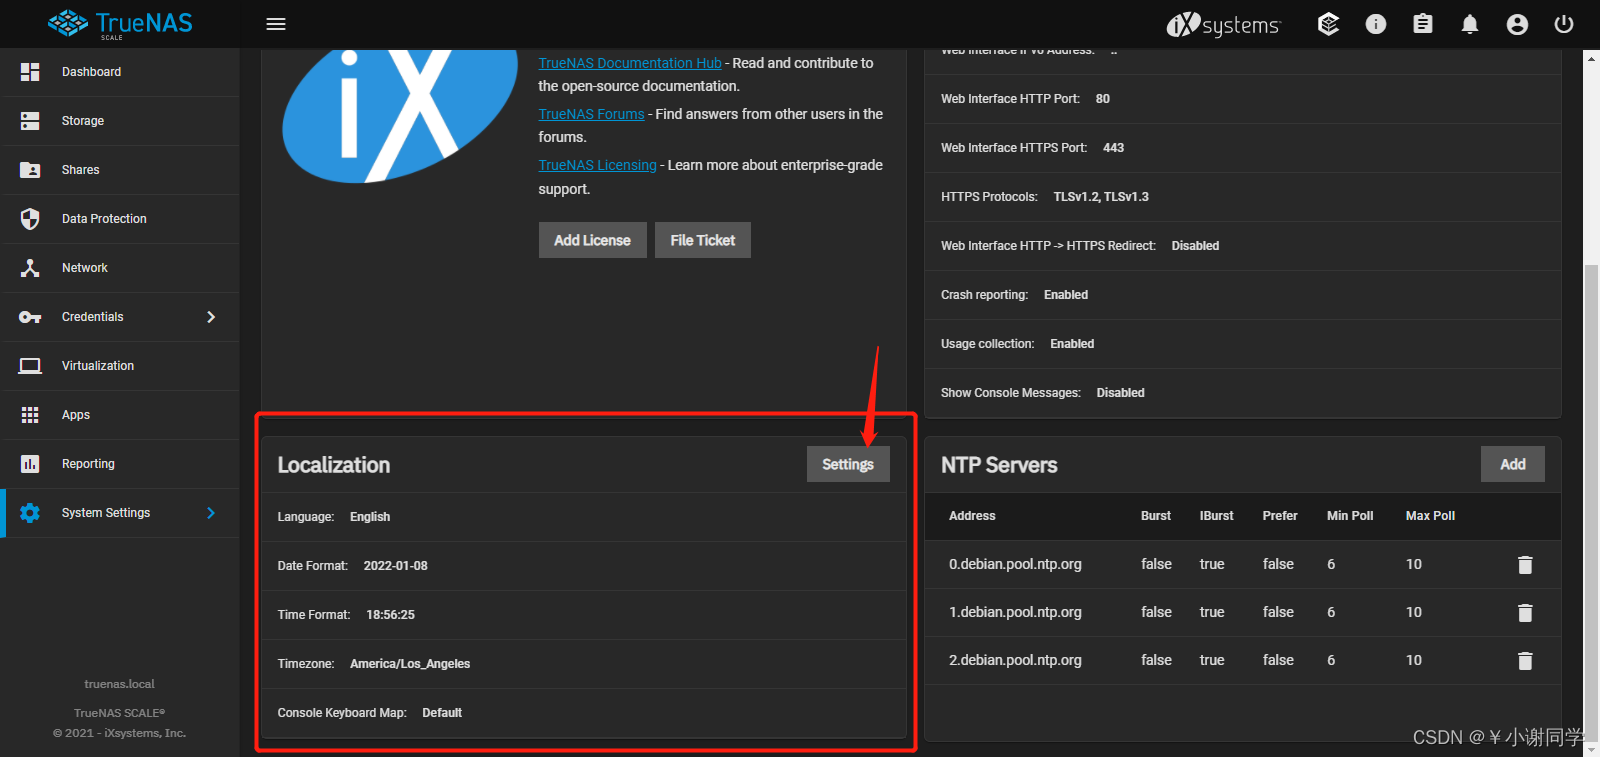Select Virtualization in sidebar
1600x757 pixels.
click(x=120, y=366)
